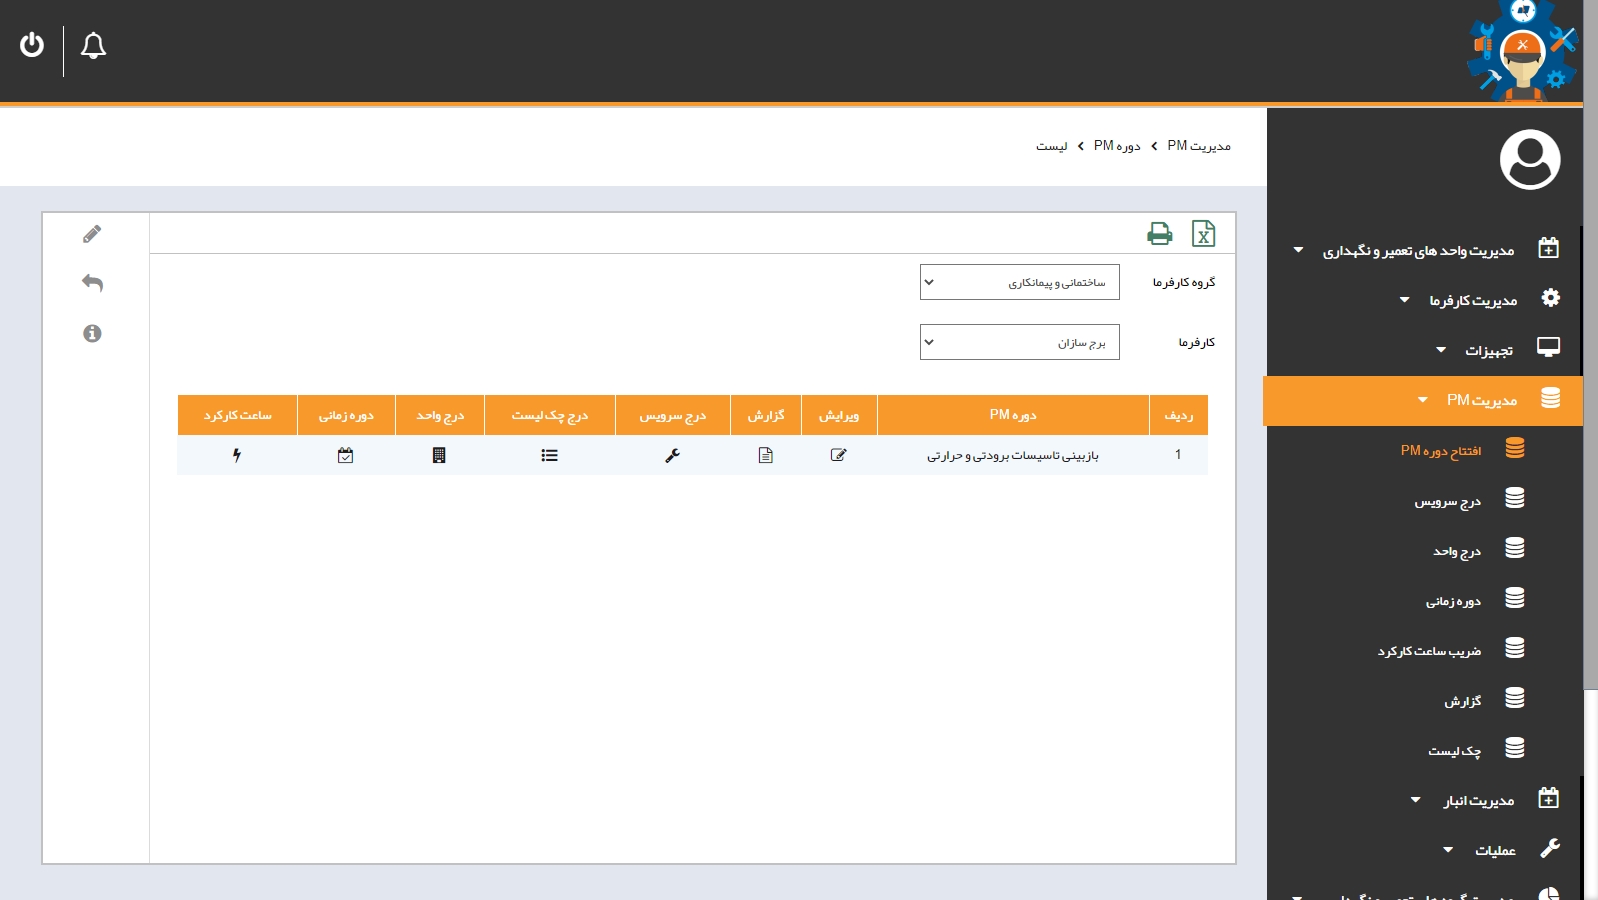Open the notifications bell
This screenshot has height=900, width=1598.
click(x=93, y=46)
